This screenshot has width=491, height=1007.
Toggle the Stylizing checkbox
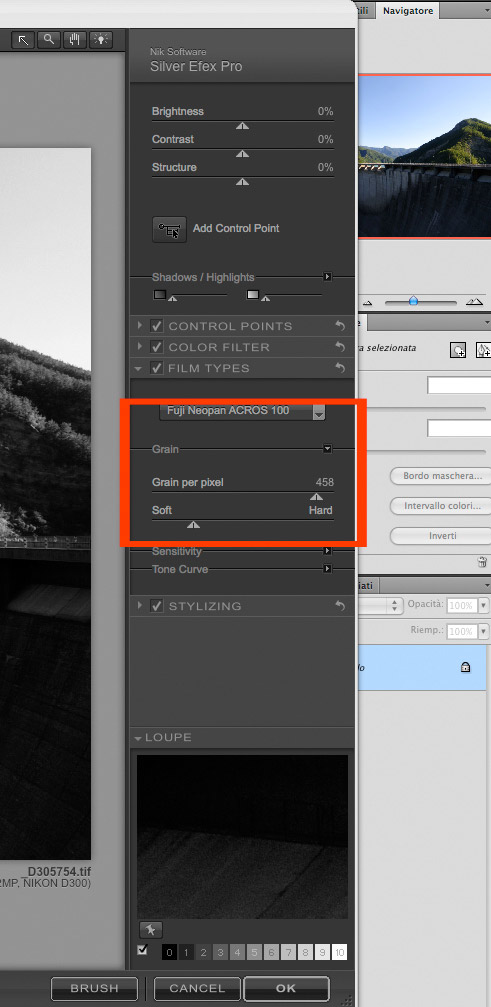click(157, 606)
